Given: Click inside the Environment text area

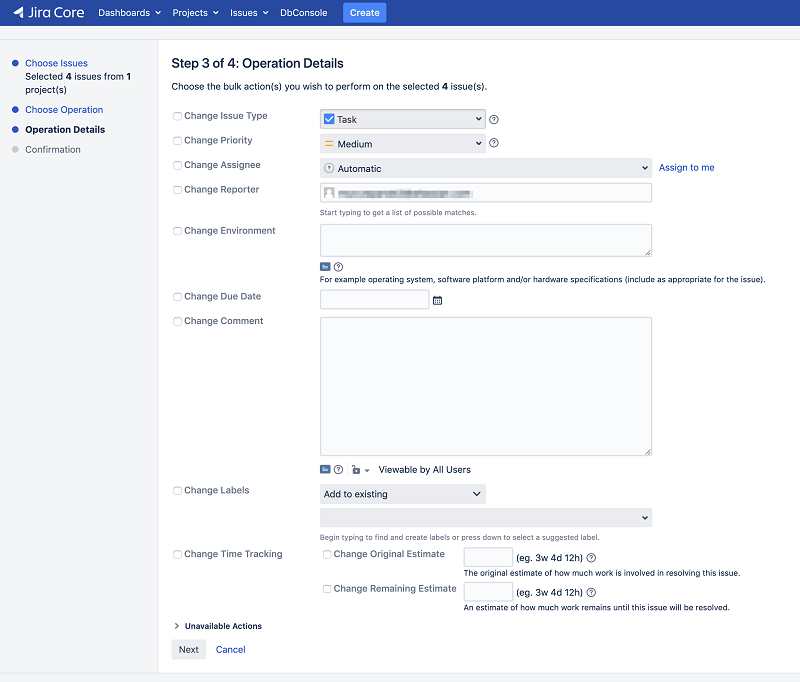Looking at the screenshot, I should [485, 240].
